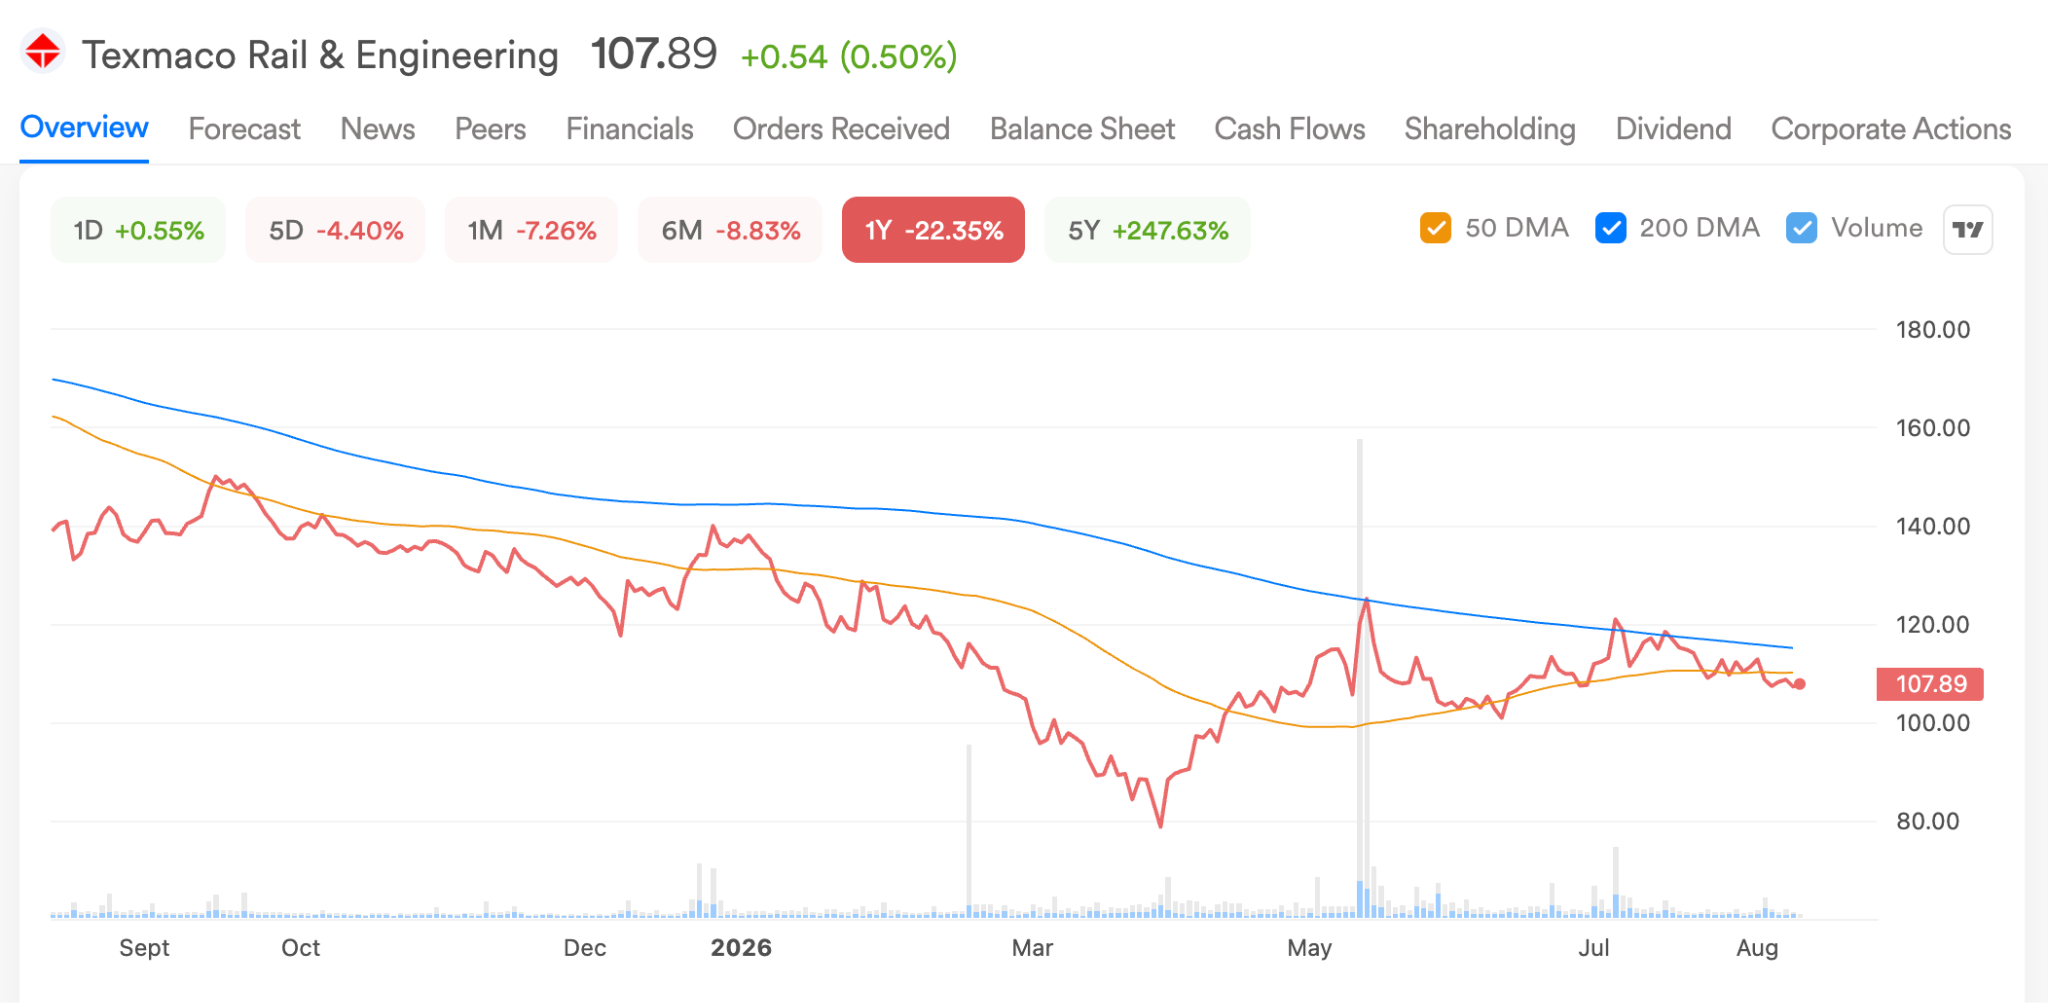
Task: Choose the 5D -4.40% range
Action: 336,230
